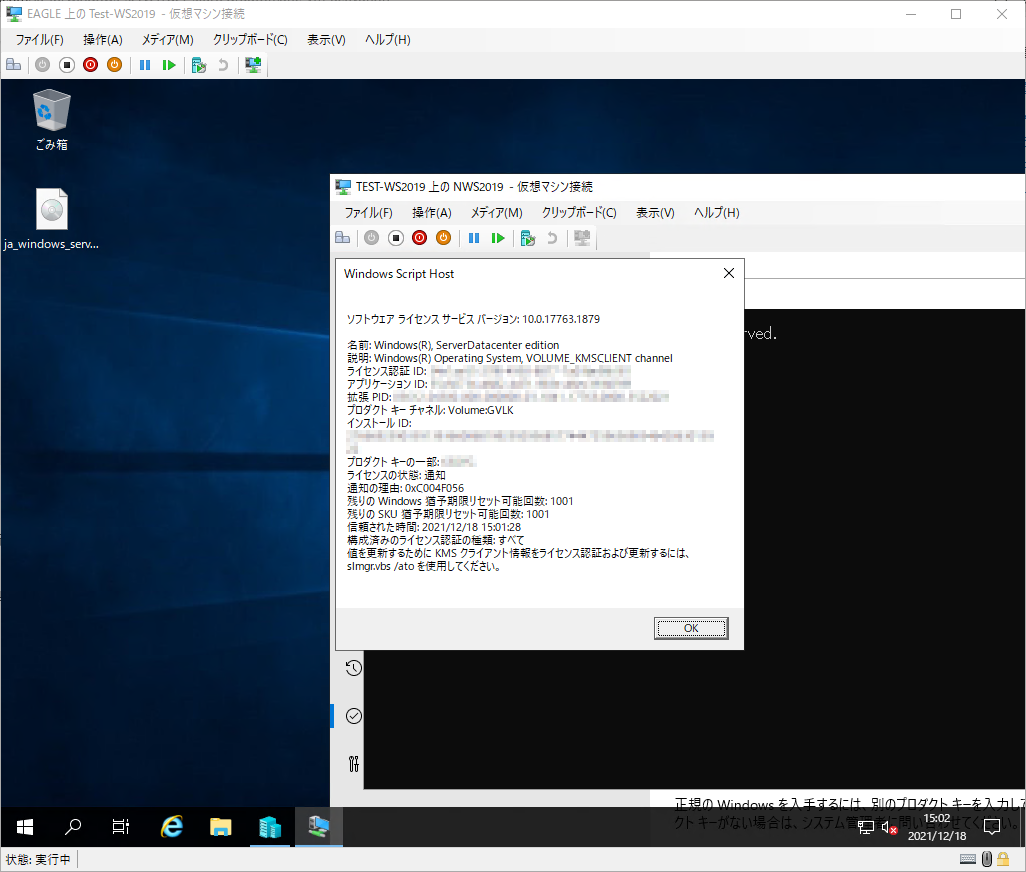Open the 15:02 clock in taskbar

(937, 827)
